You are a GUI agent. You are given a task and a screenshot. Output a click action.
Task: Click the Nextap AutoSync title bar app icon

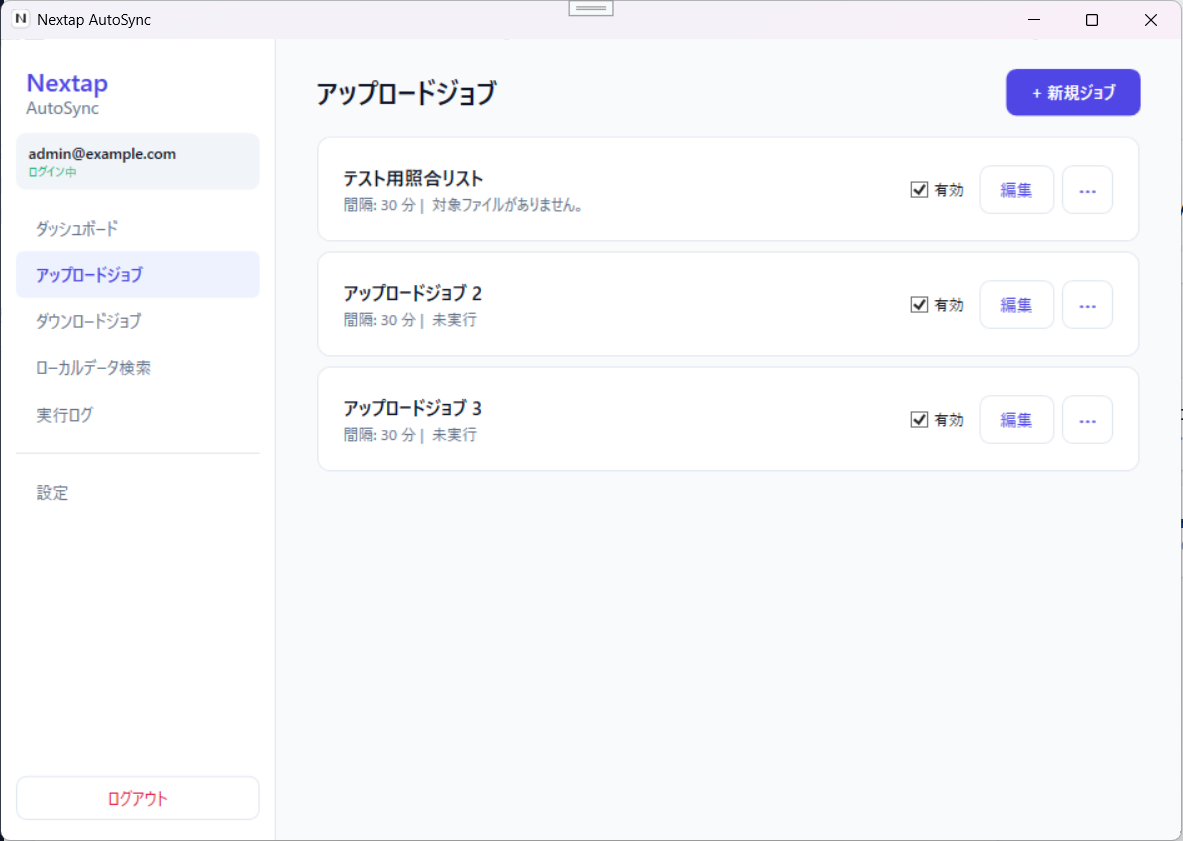[x=21, y=19]
